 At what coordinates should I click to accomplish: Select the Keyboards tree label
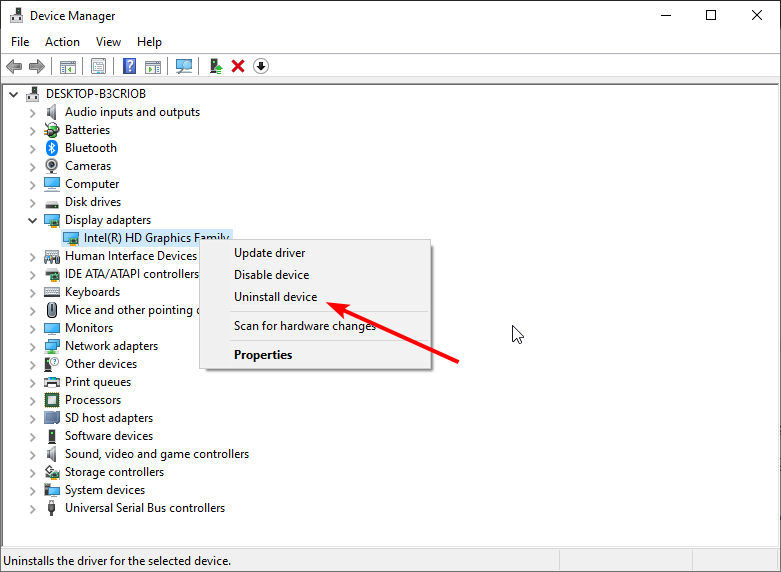pyautogui.click(x=92, y=292)
